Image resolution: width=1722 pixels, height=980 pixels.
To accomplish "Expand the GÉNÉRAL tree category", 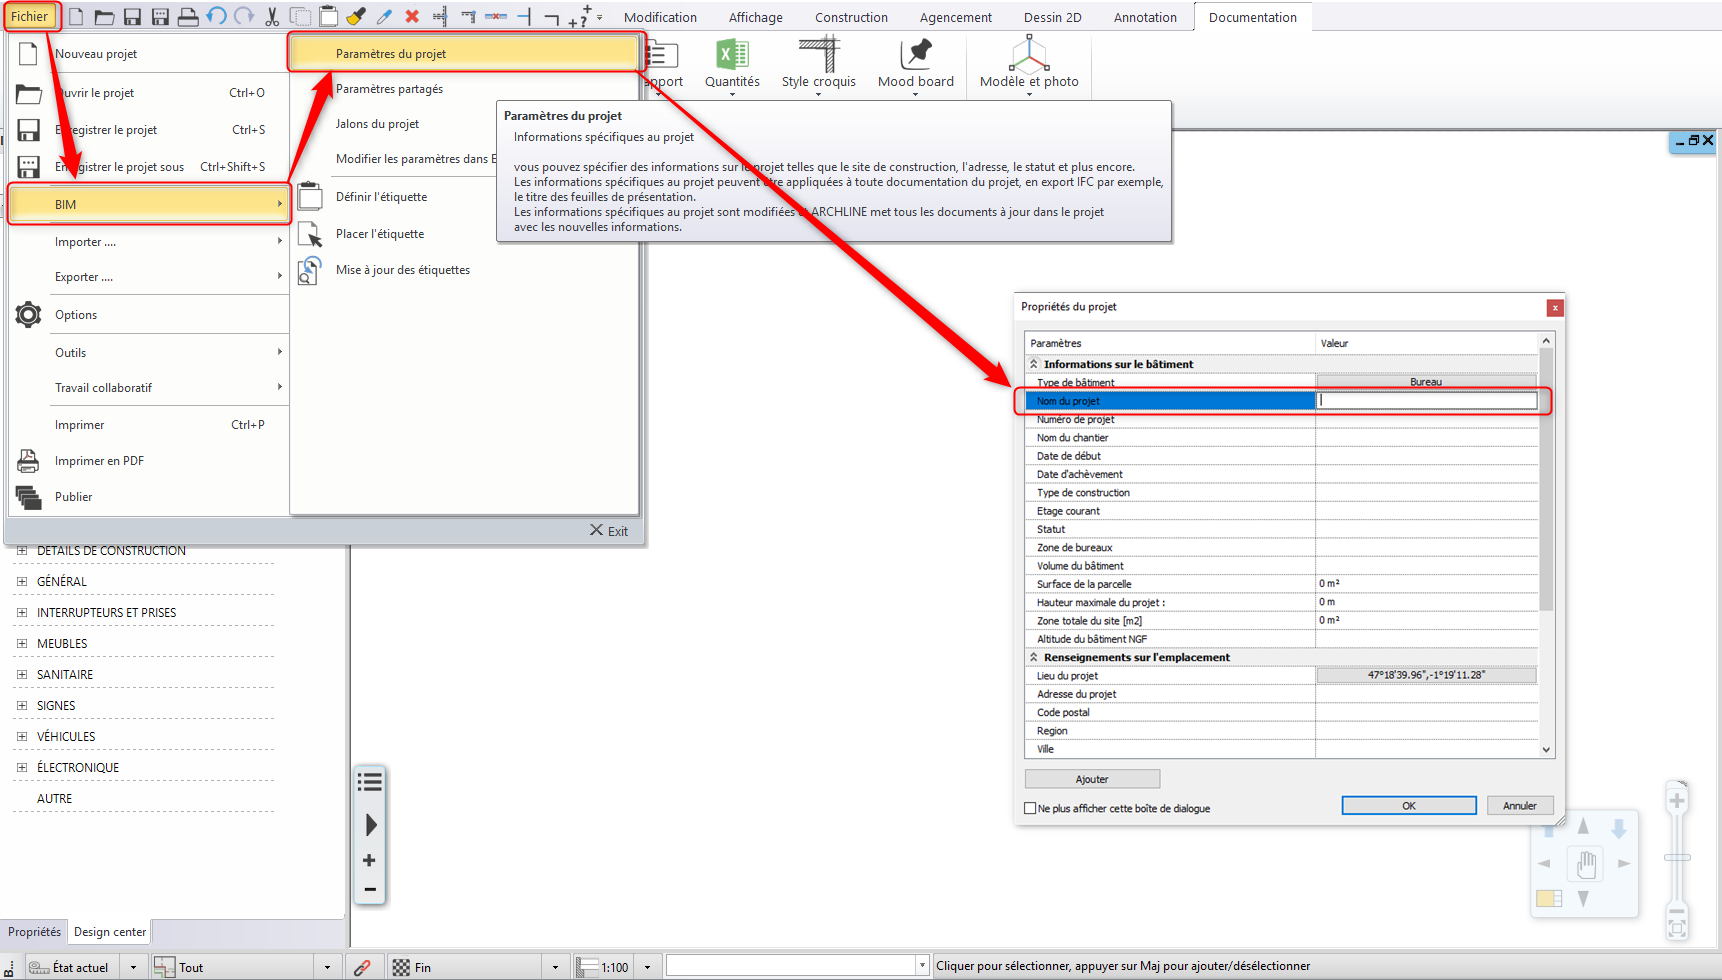I will coord(22,581).
